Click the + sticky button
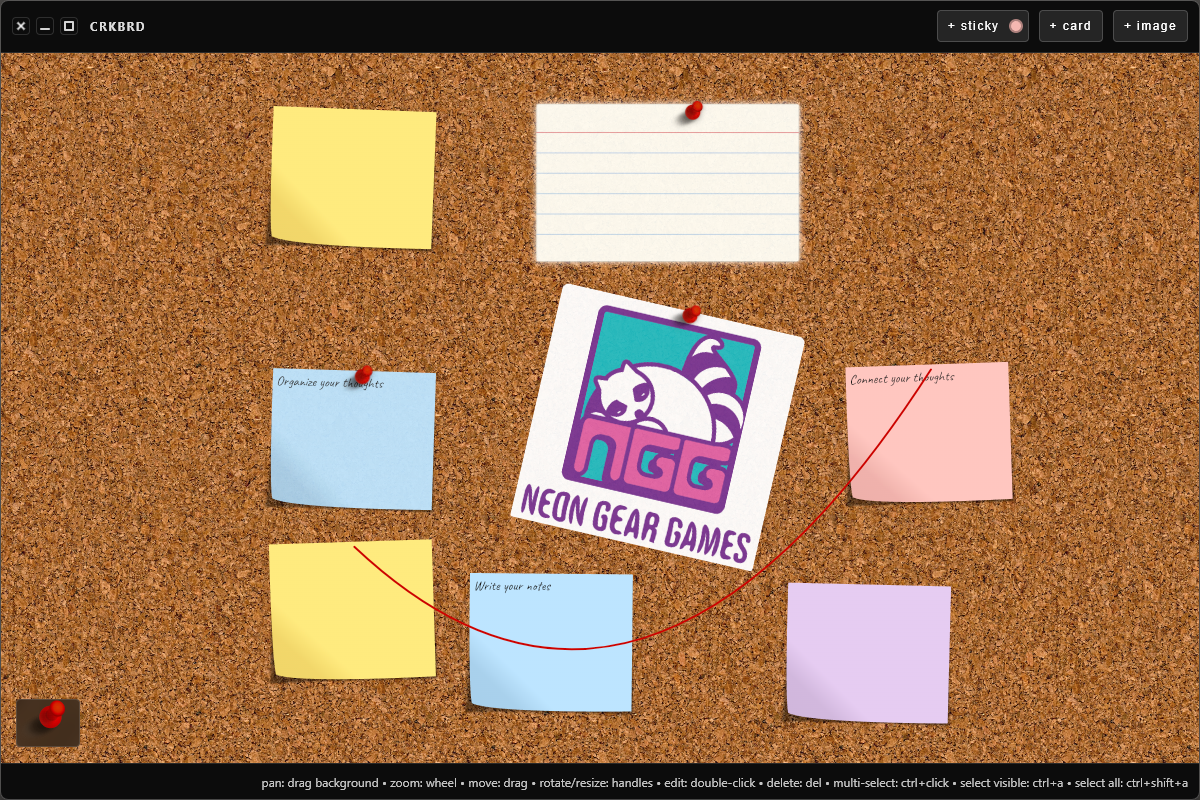 [982, 26]
